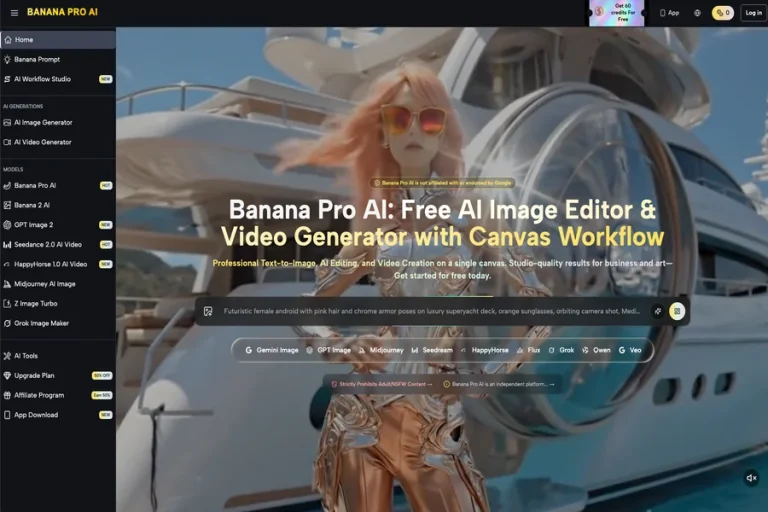Select Banana Pro AI model
The image size is (768, 512).
click(x=58, y=186)
